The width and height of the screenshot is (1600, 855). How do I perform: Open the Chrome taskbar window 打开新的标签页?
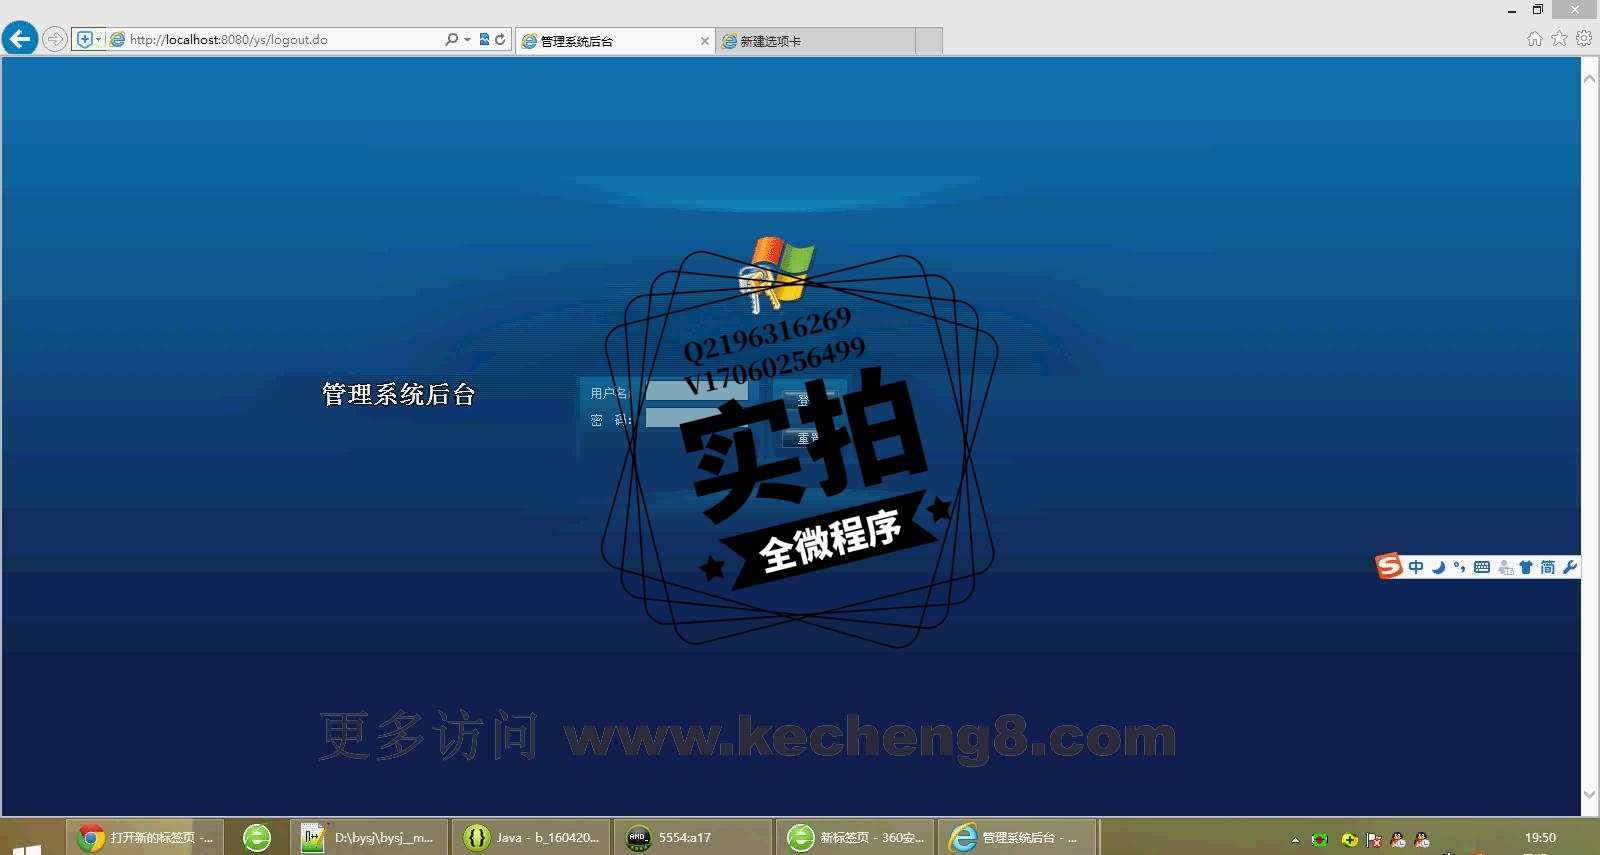tap(145, 837)
